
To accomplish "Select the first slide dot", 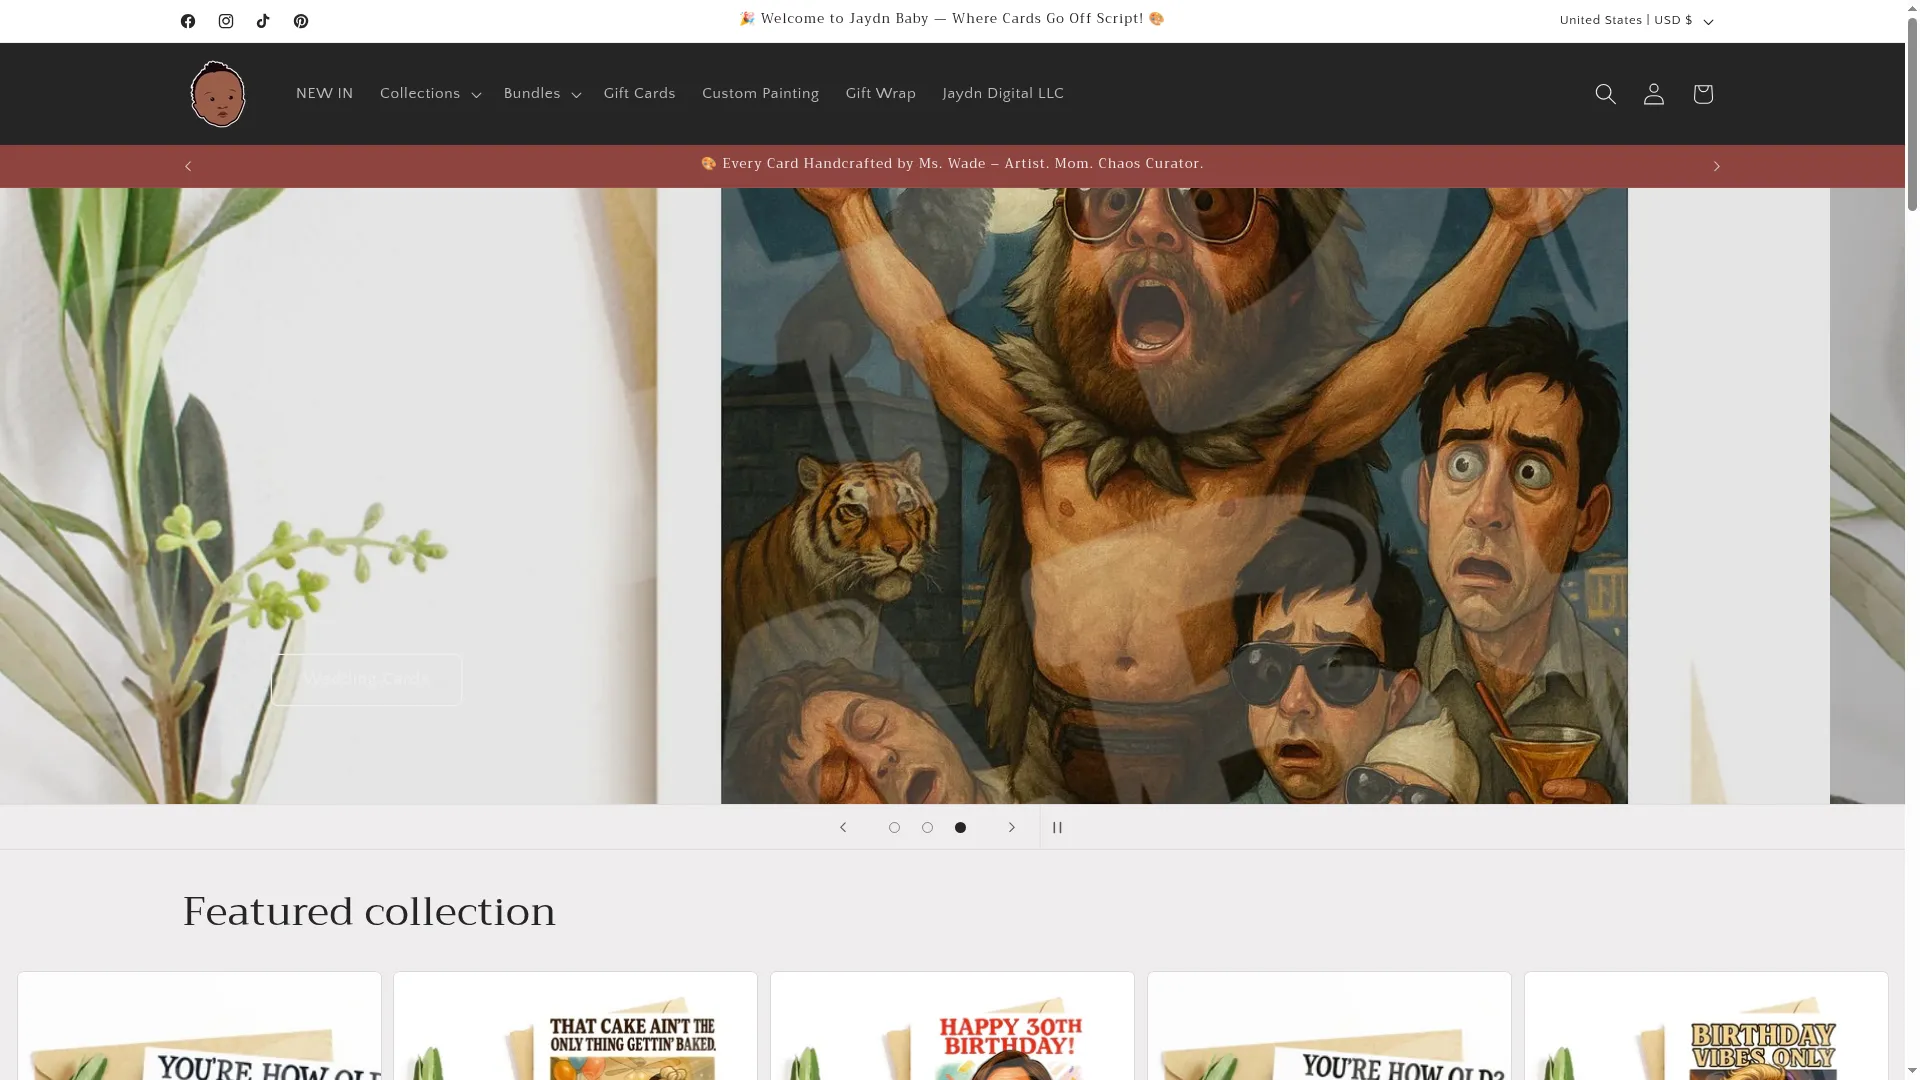I will (x=894, y=827).
